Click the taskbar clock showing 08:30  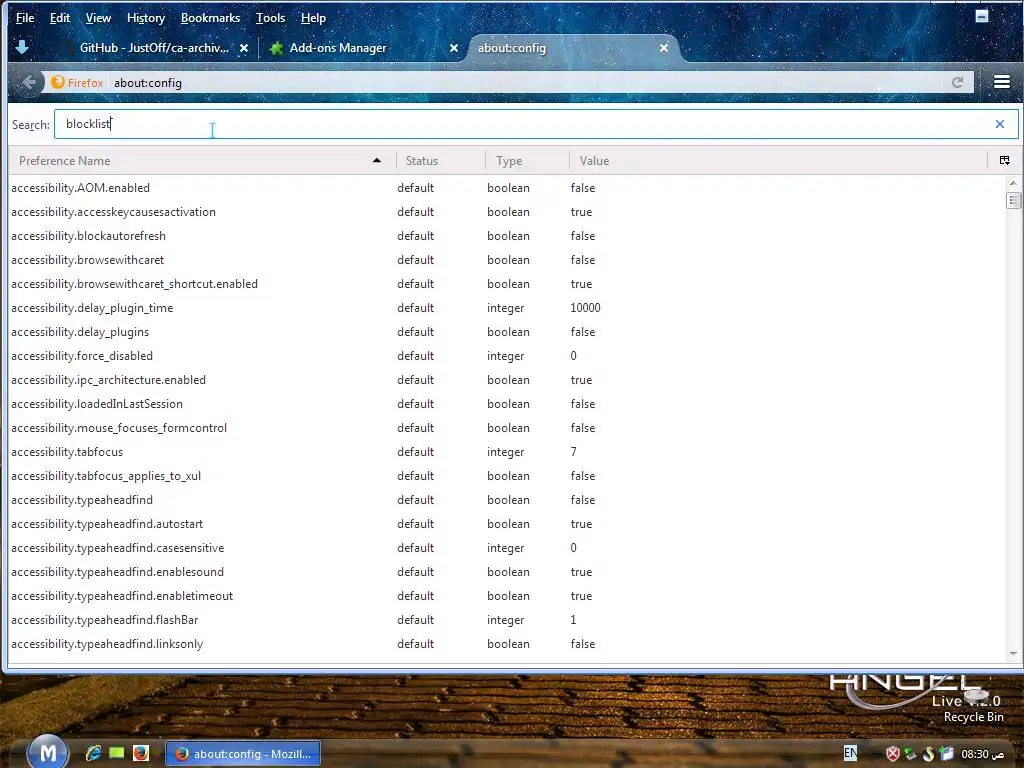tap(982, 754)
